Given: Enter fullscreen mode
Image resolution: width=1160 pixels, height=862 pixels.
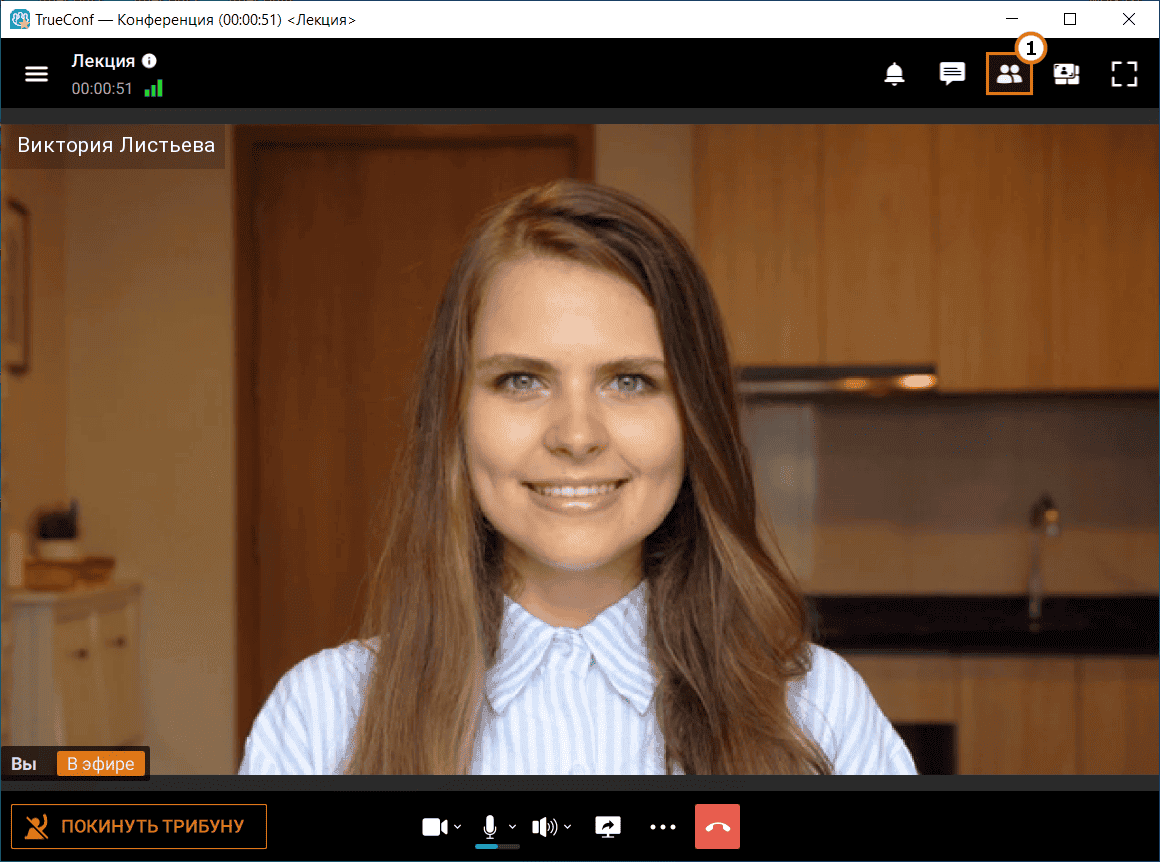Looking at the screenshot, I should 1124,74.
